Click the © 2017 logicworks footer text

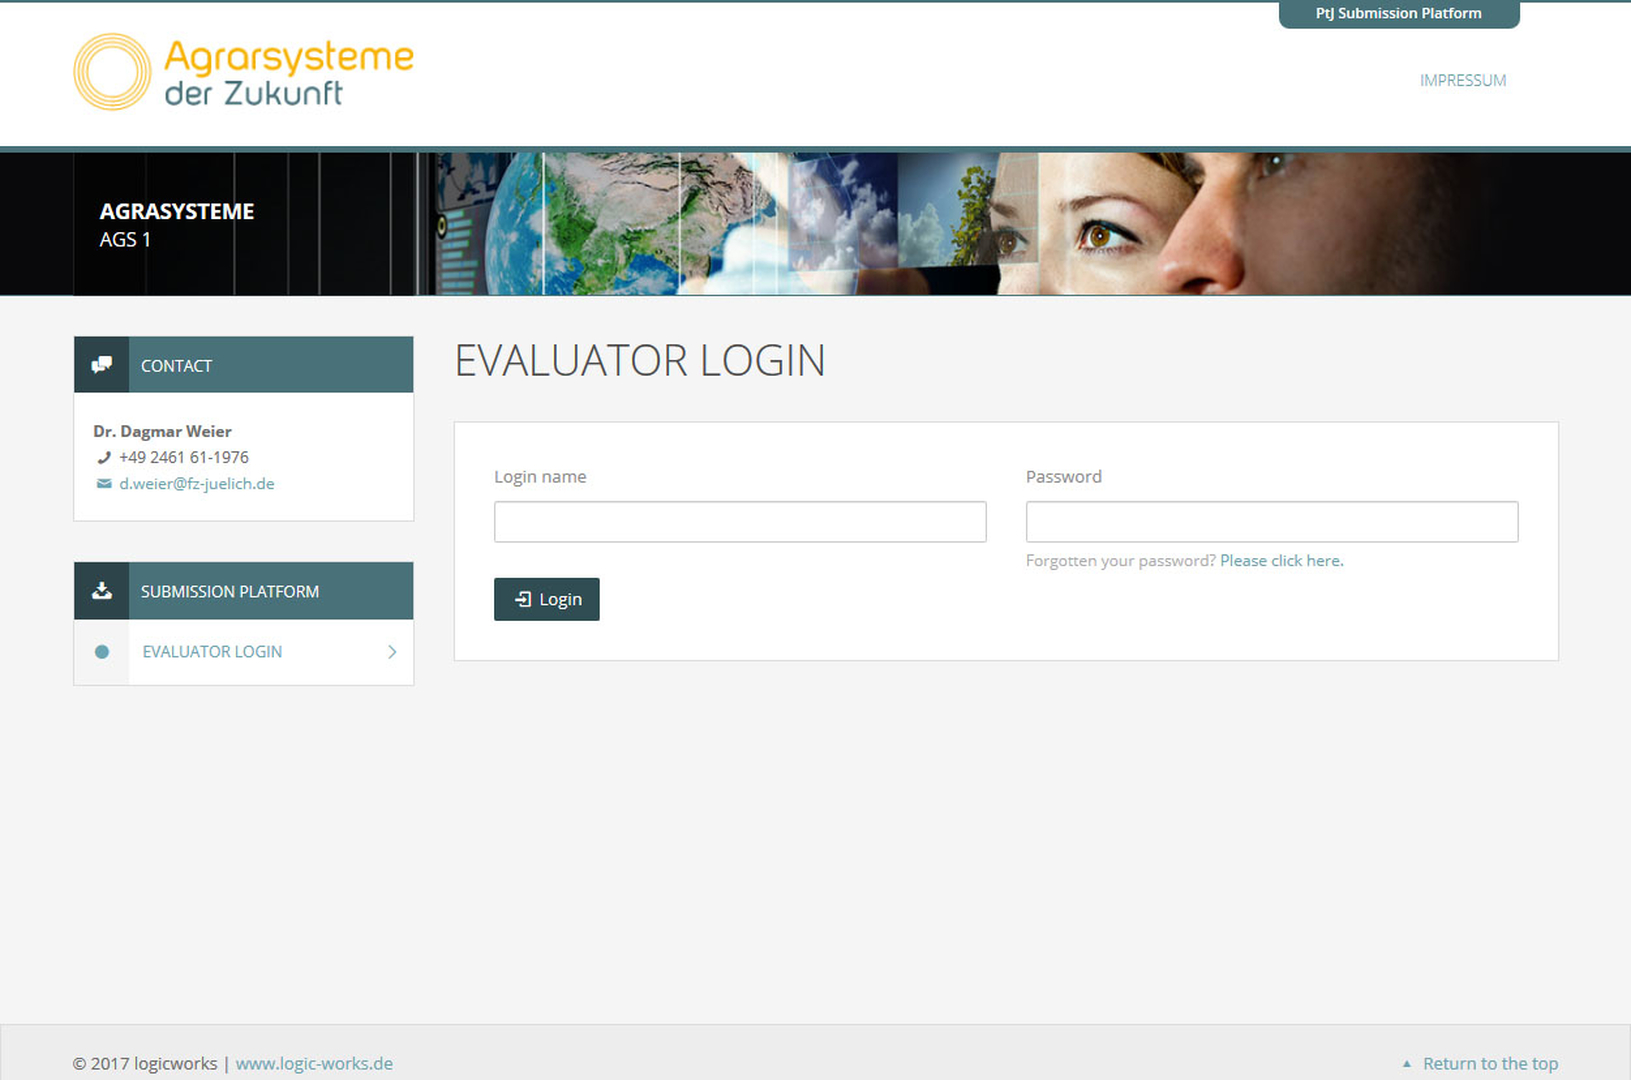point(145,1064)
